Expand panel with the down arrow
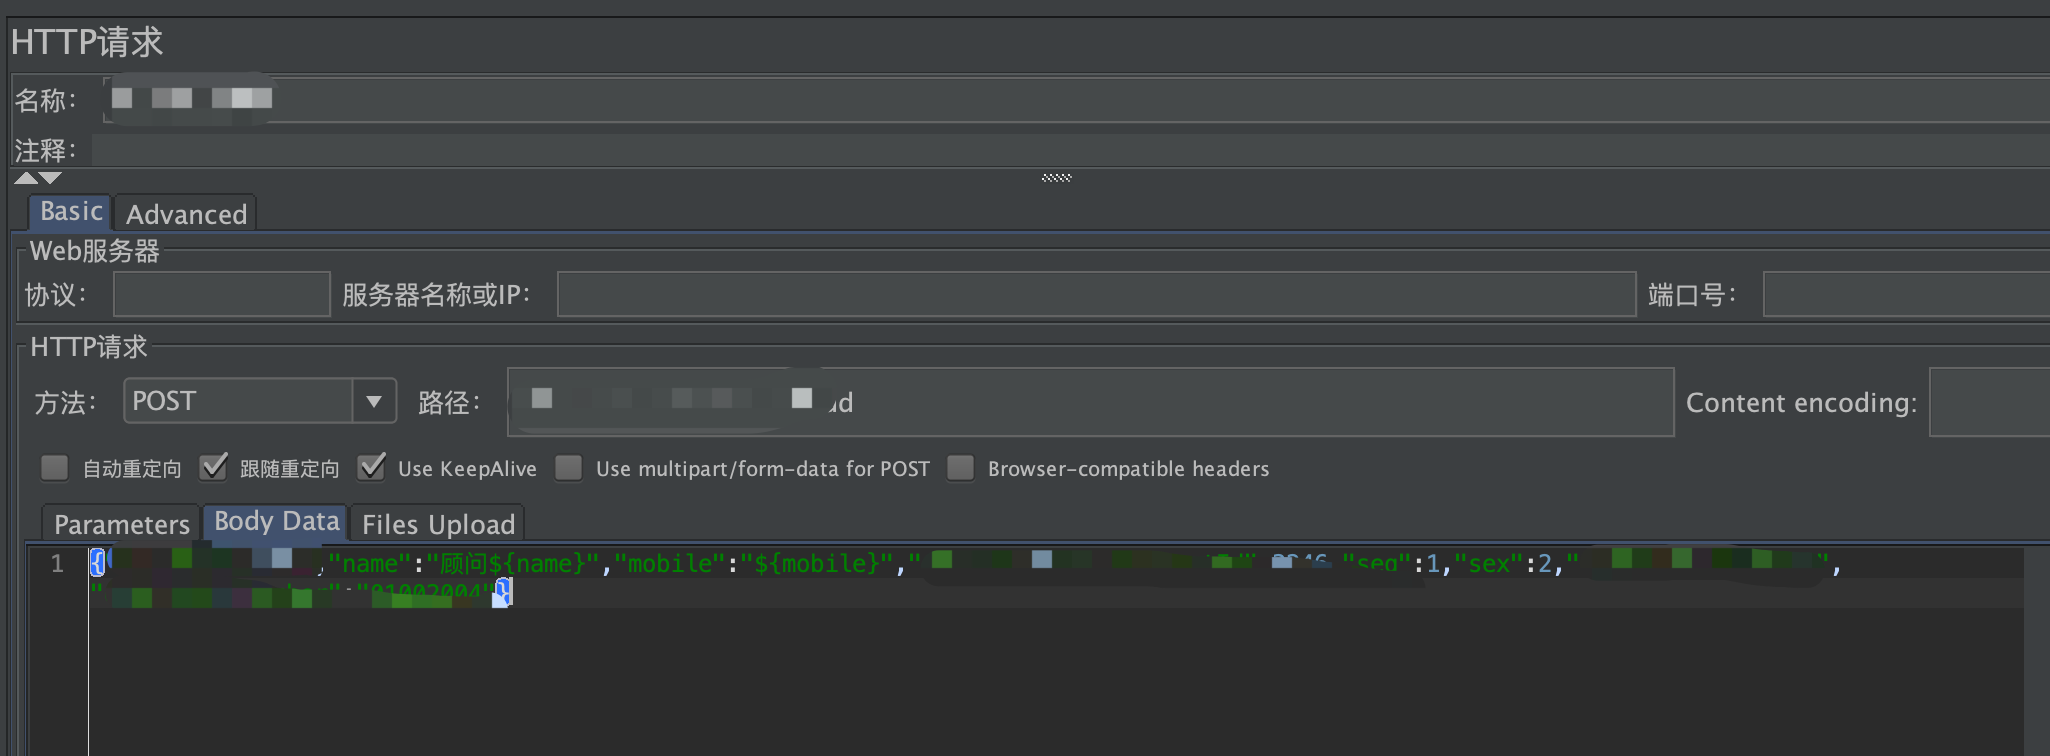Viewport: 2050px width, 756px height. coord(50,178)
